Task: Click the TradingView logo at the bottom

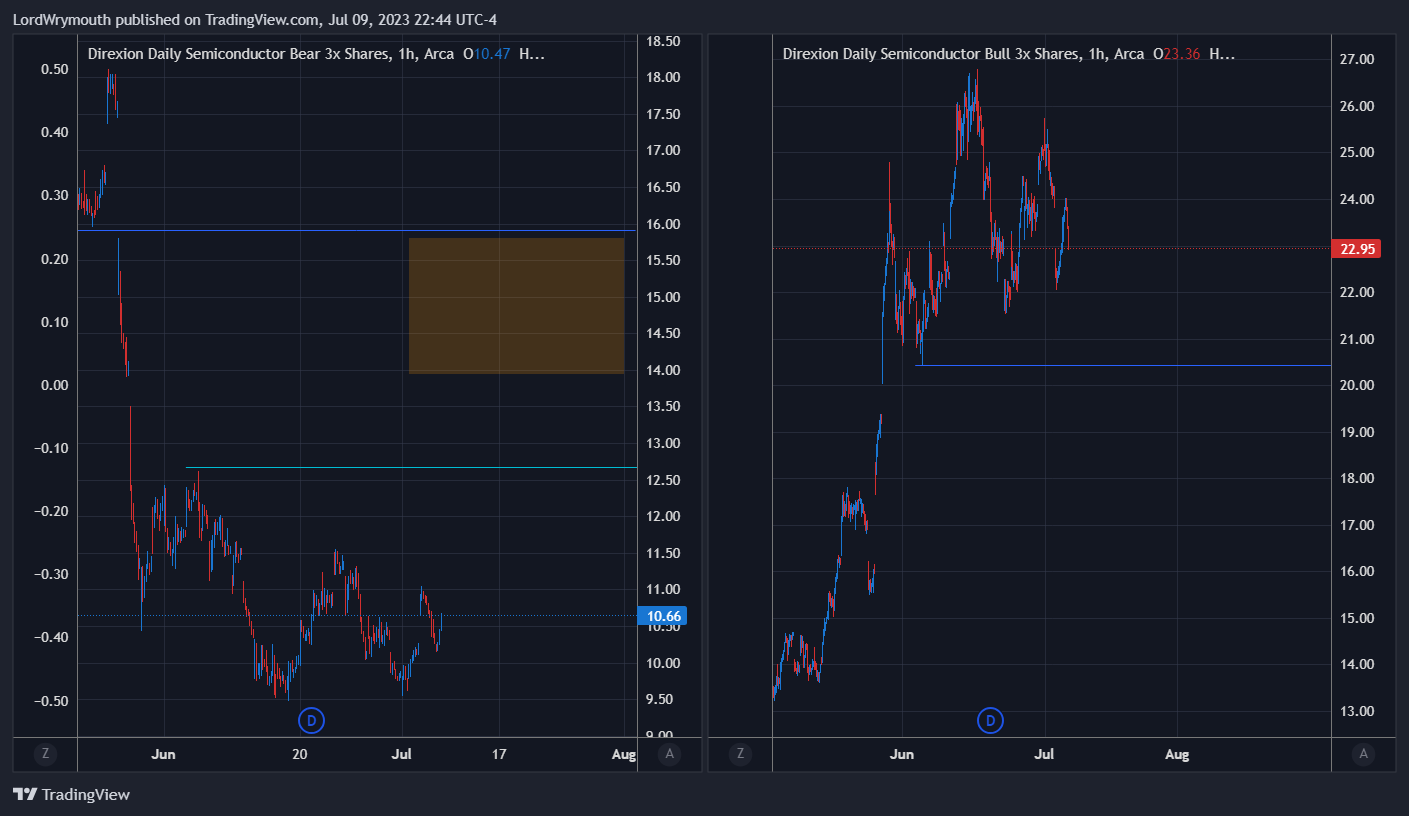Action: (72, 795)
